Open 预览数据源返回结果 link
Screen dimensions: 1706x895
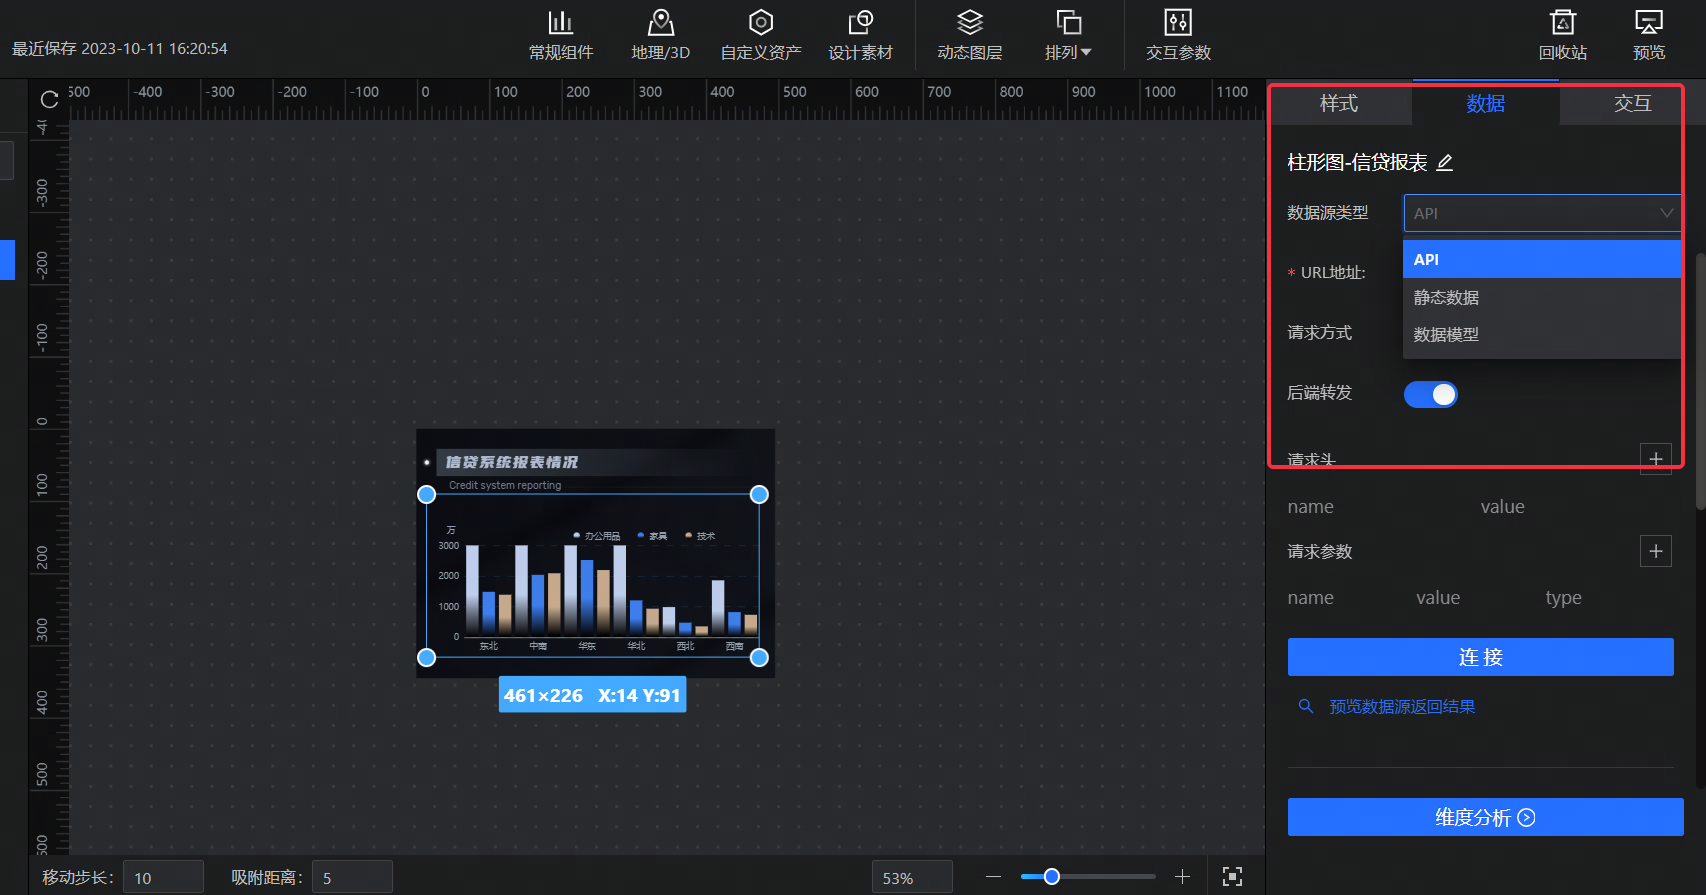pos(1401,707)
